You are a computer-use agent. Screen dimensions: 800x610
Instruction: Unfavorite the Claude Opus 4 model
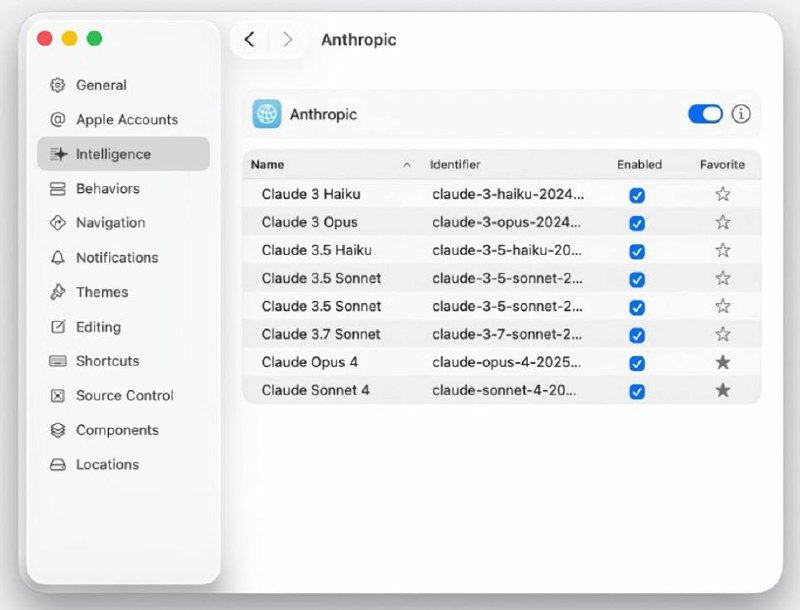tap(722, 362)
